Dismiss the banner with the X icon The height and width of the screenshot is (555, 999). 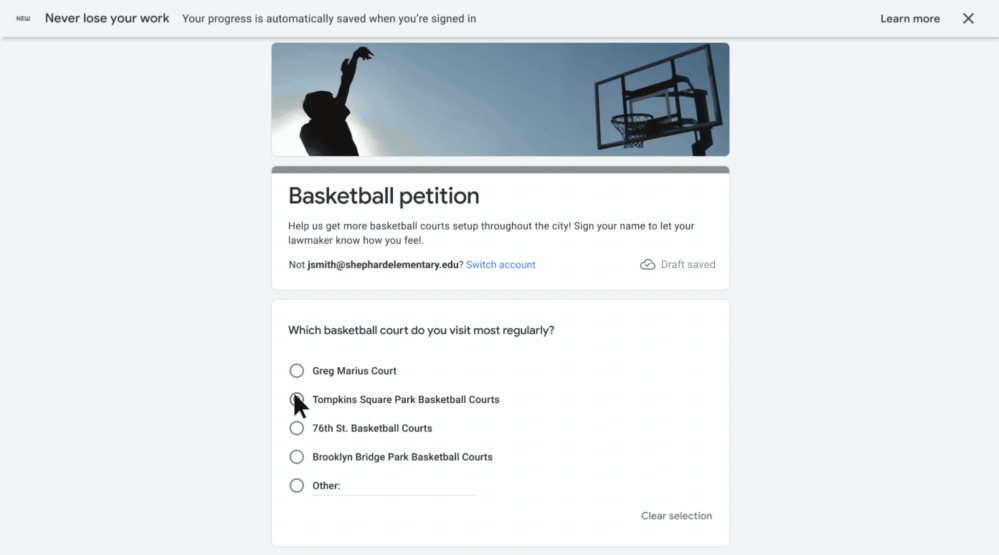[x=968, y=19]
